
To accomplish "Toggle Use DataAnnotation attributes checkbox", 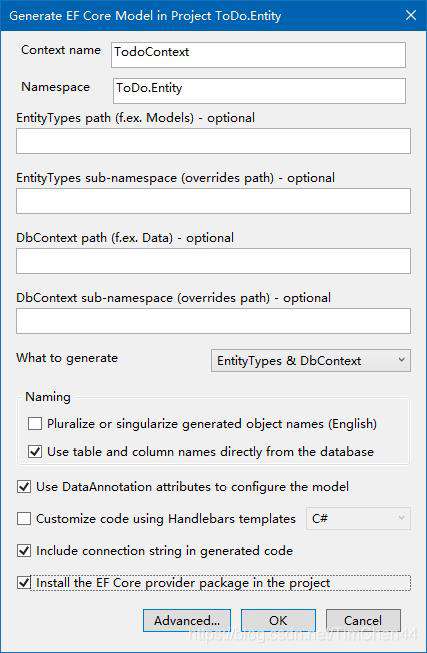I will [24, 486].
